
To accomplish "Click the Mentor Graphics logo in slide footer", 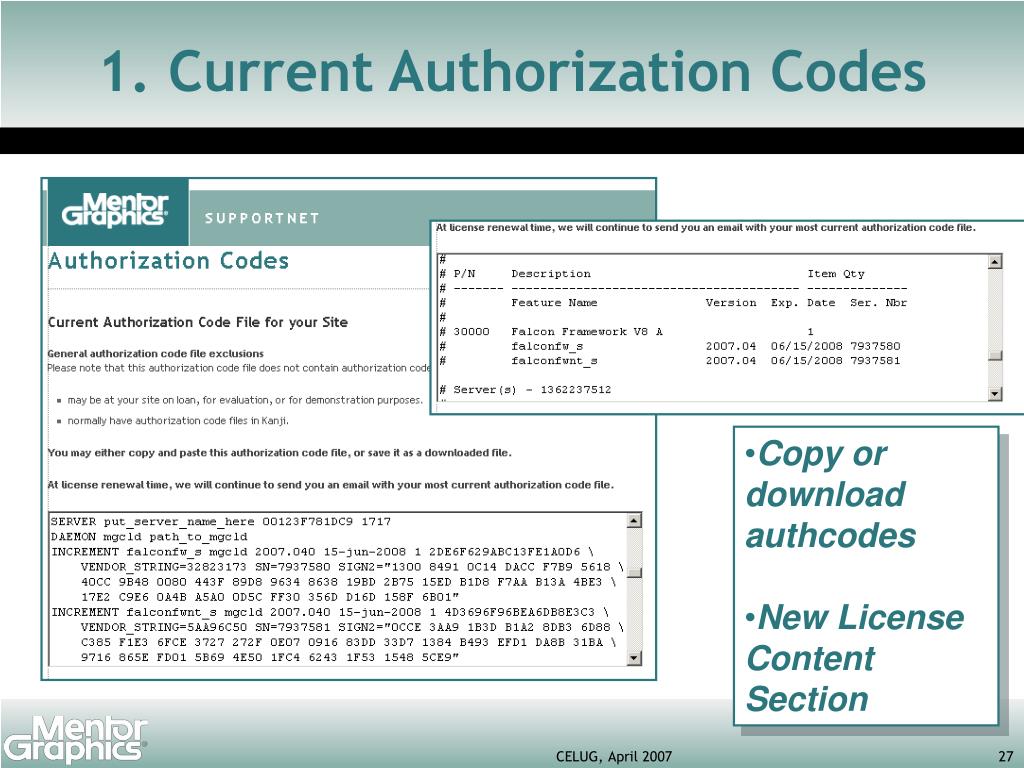I will pyautogui.click(x=74, y=741).
